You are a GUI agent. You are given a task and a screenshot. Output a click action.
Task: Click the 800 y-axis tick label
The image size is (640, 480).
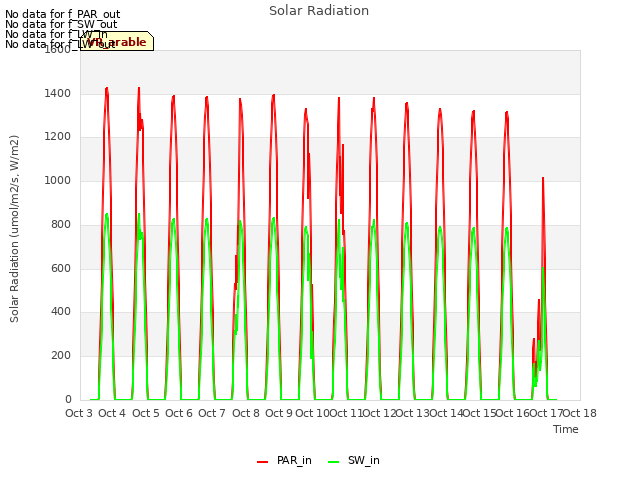pyautogui.click(x=61, y=224)
